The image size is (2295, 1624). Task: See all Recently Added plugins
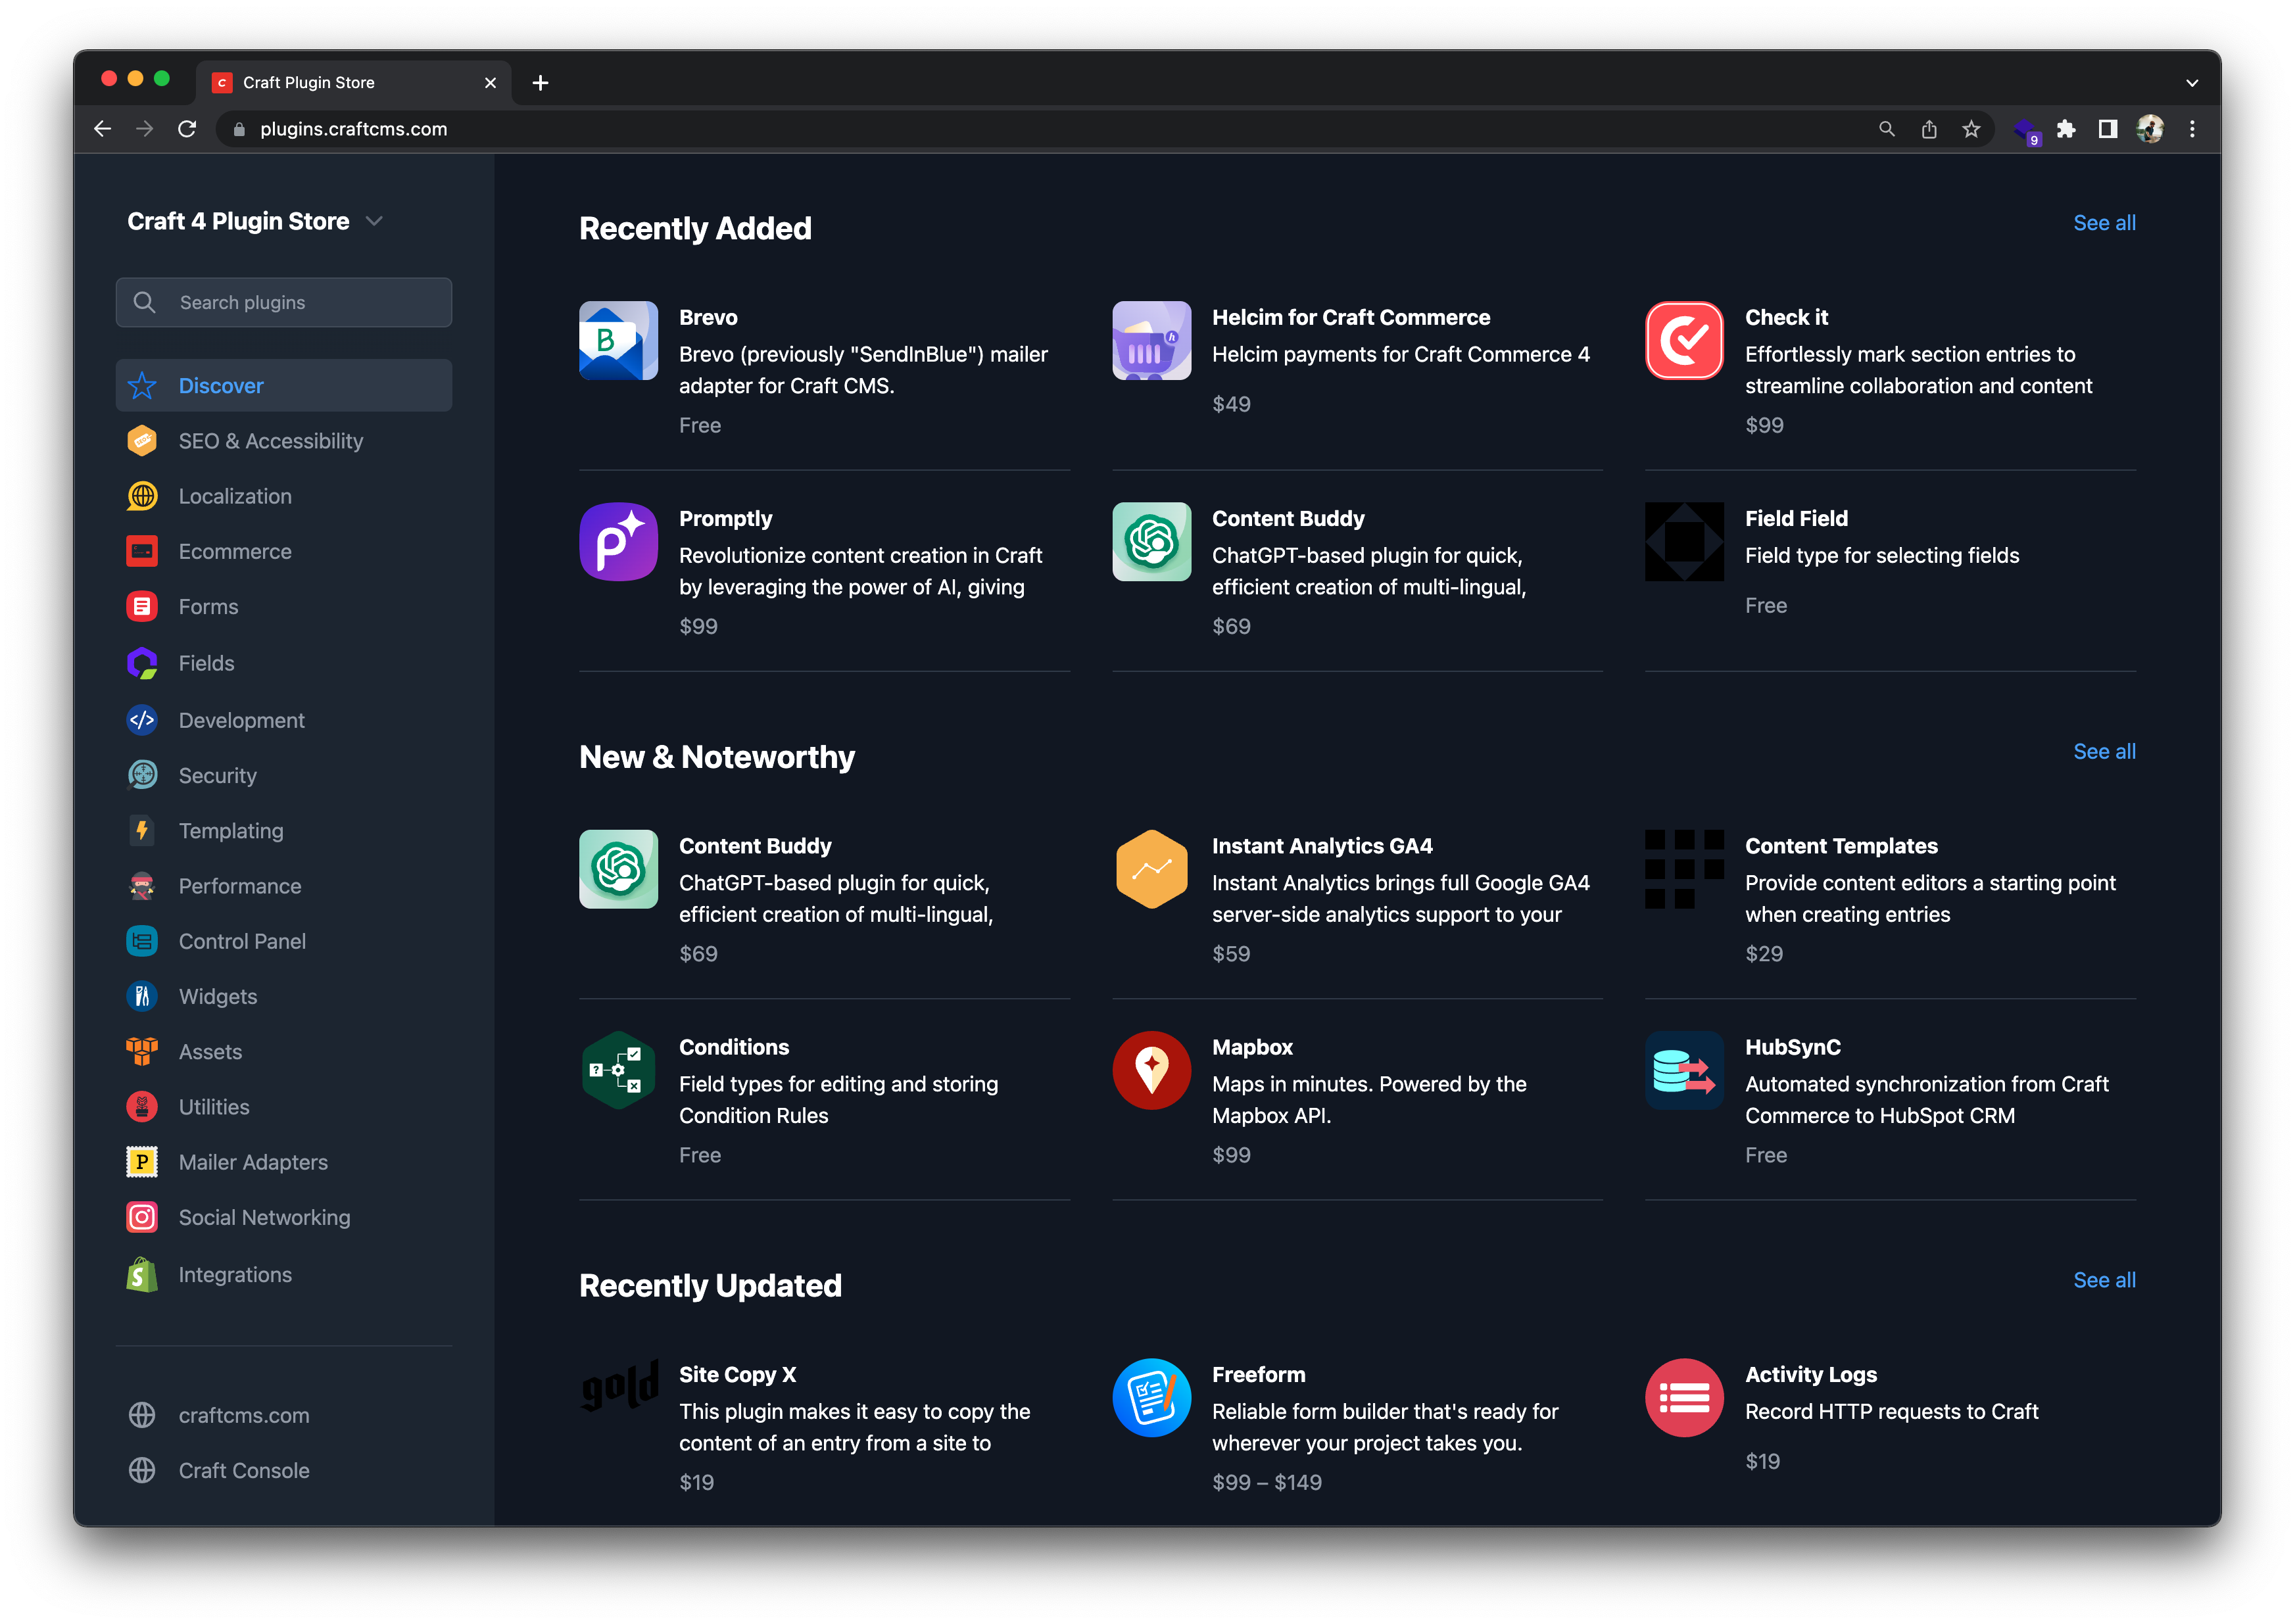point(2104,223)
